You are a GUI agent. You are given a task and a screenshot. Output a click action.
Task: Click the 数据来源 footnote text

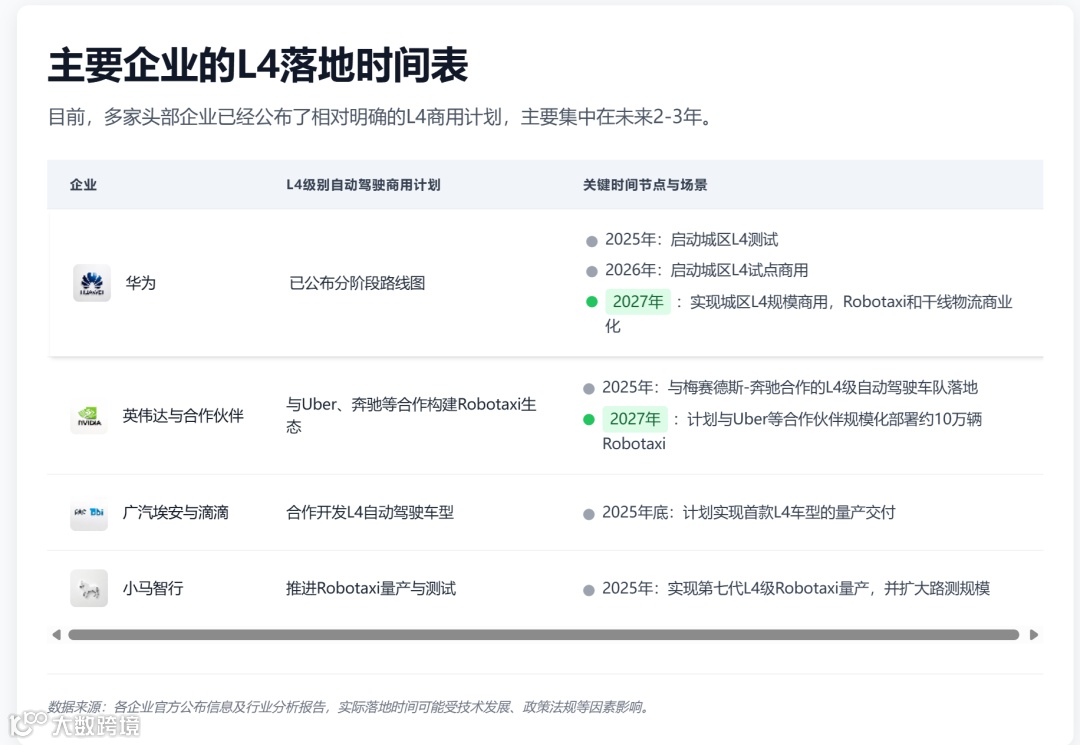coord(349,707)
